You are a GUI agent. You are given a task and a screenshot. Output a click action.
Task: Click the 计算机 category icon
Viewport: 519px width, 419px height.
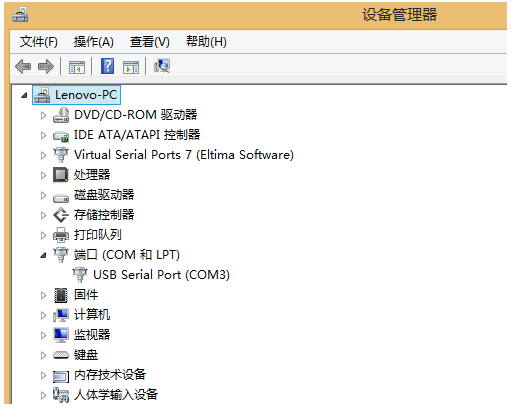point(61,315)
